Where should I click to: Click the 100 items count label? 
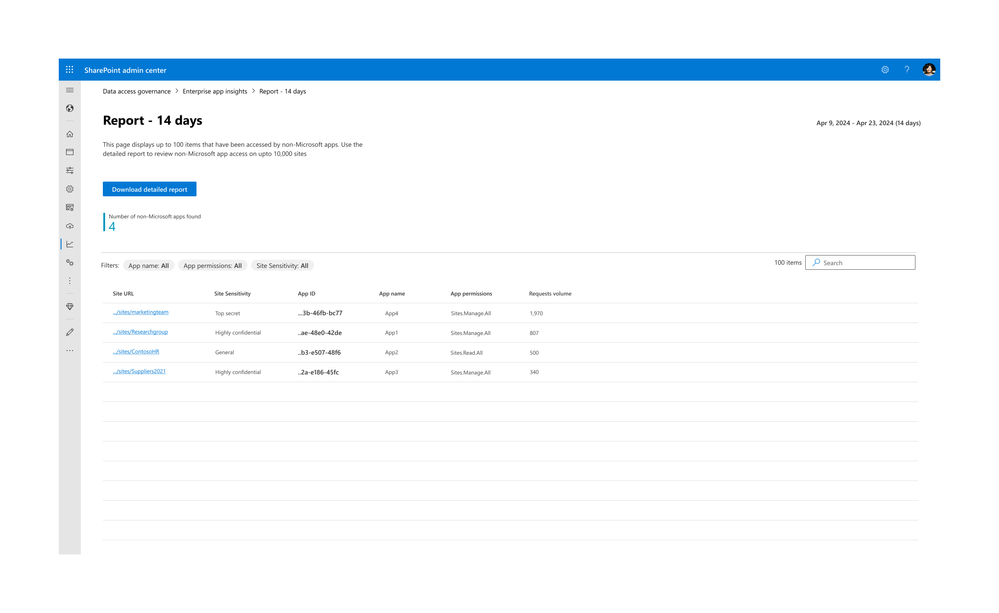[x=787, y=263]
